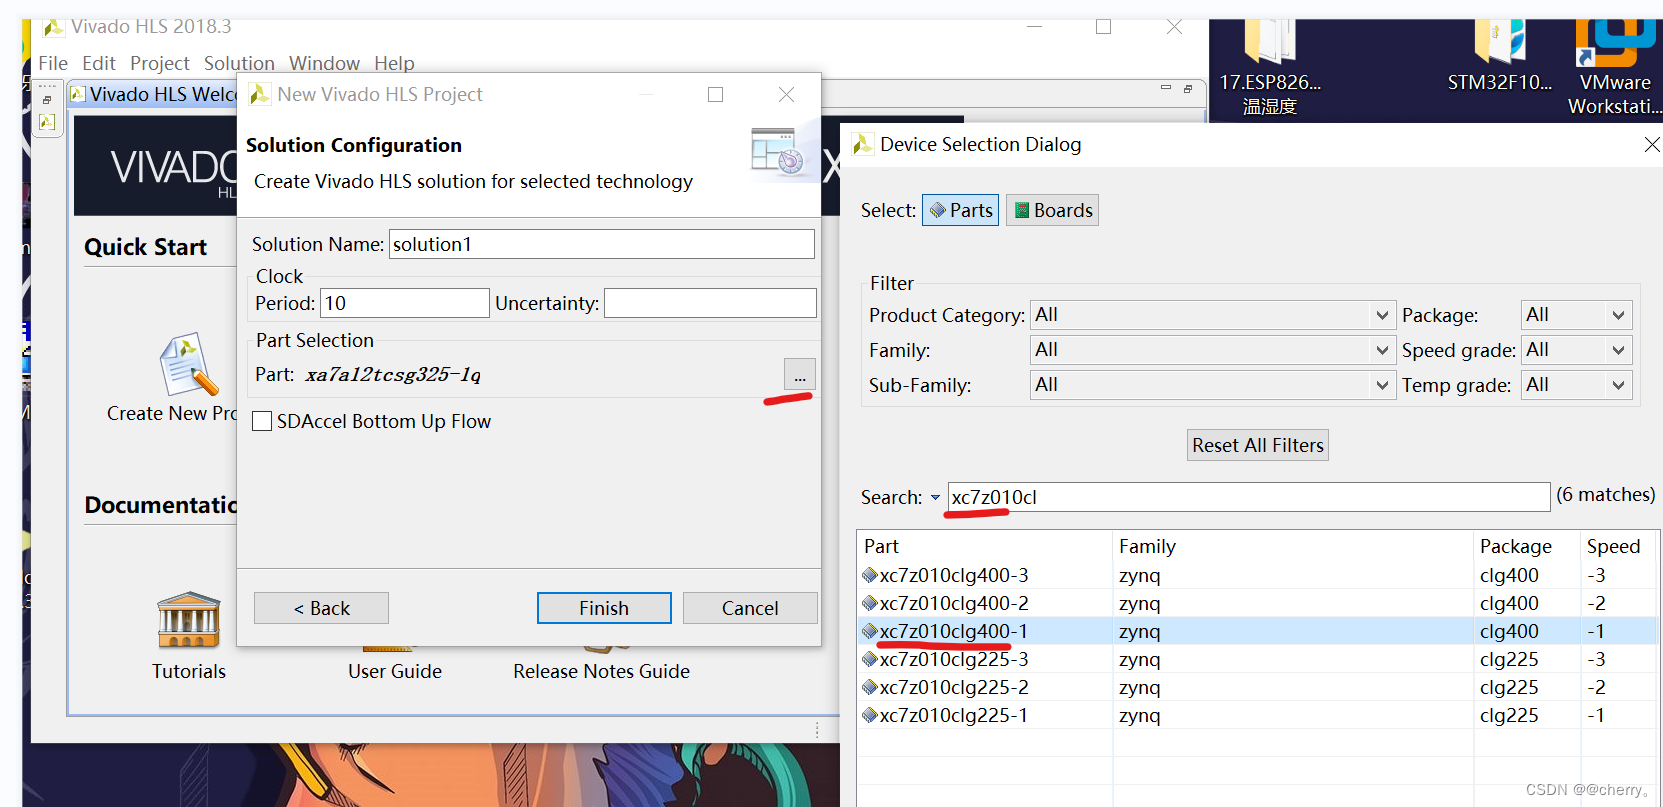Select part row xc7z010clg225-2
Image resolution: width=1663 pixels, height=807 pixels.
click(1257, 687)
